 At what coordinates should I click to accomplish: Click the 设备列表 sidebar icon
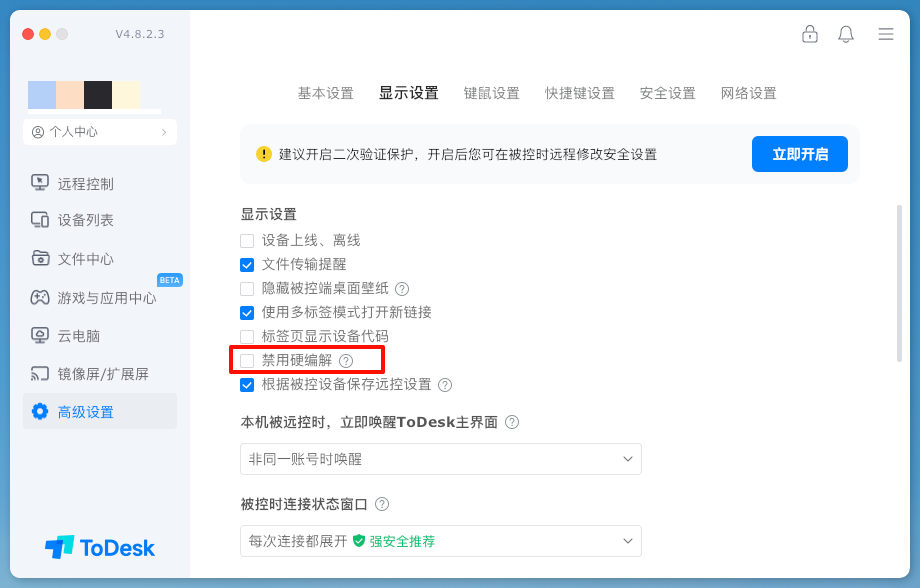tap(40, 220)
